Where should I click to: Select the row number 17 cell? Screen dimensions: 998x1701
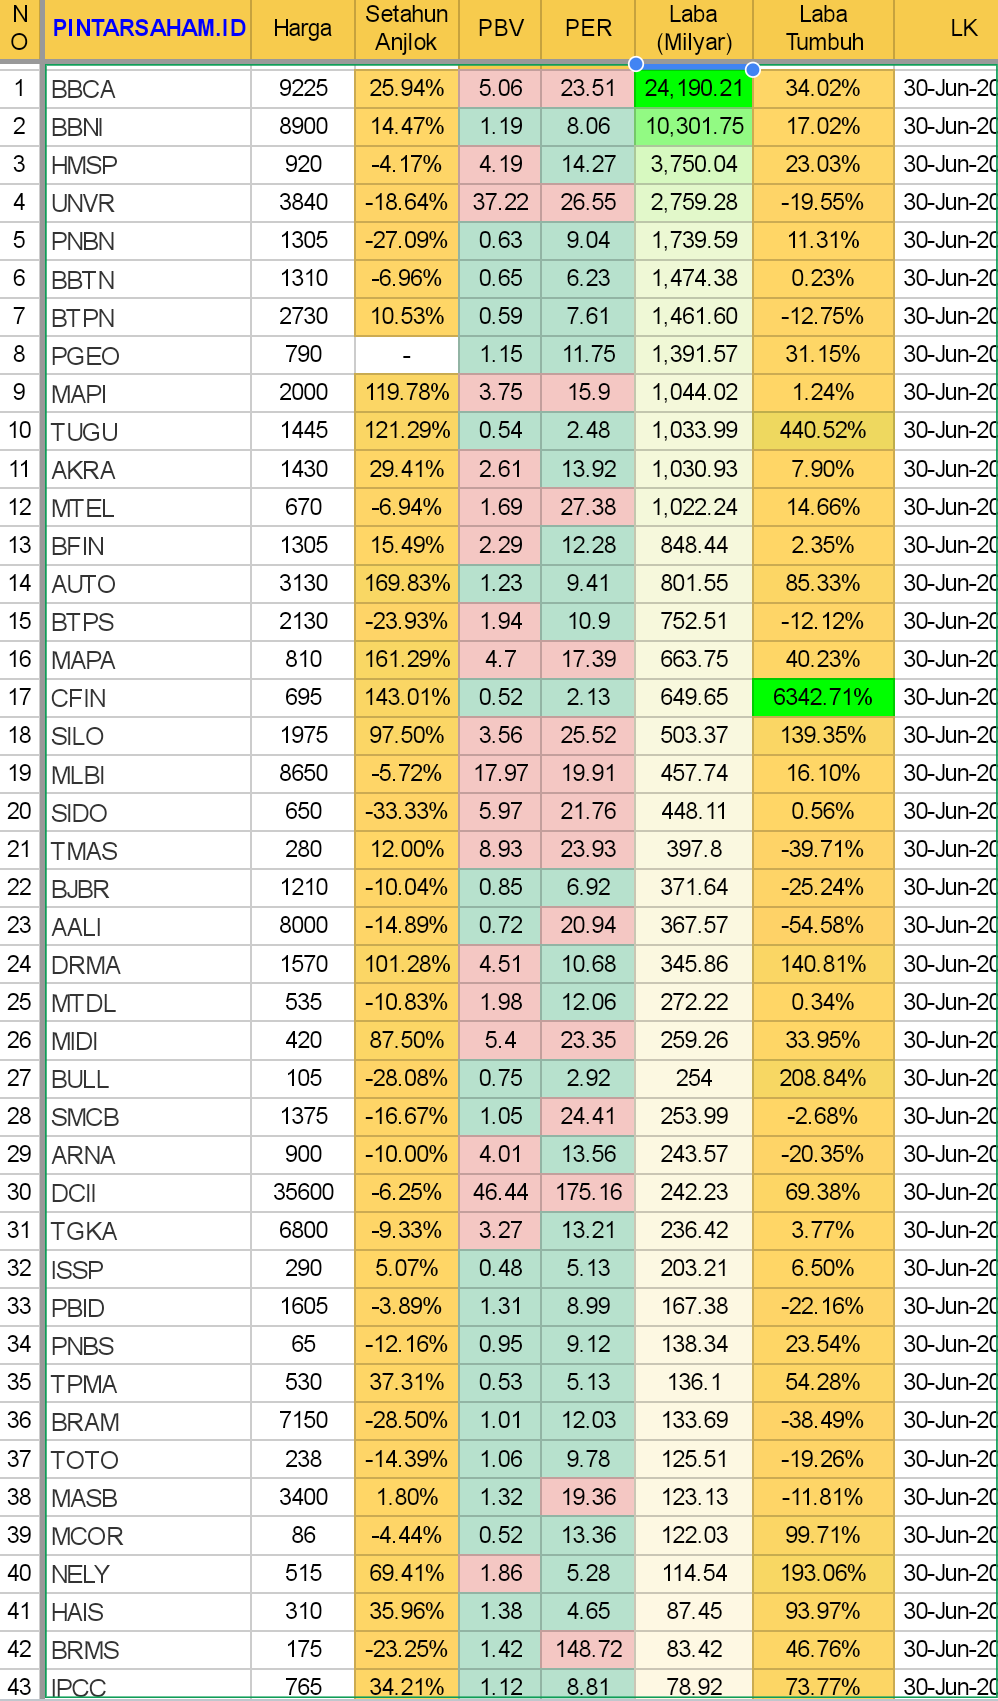[20, 697]
